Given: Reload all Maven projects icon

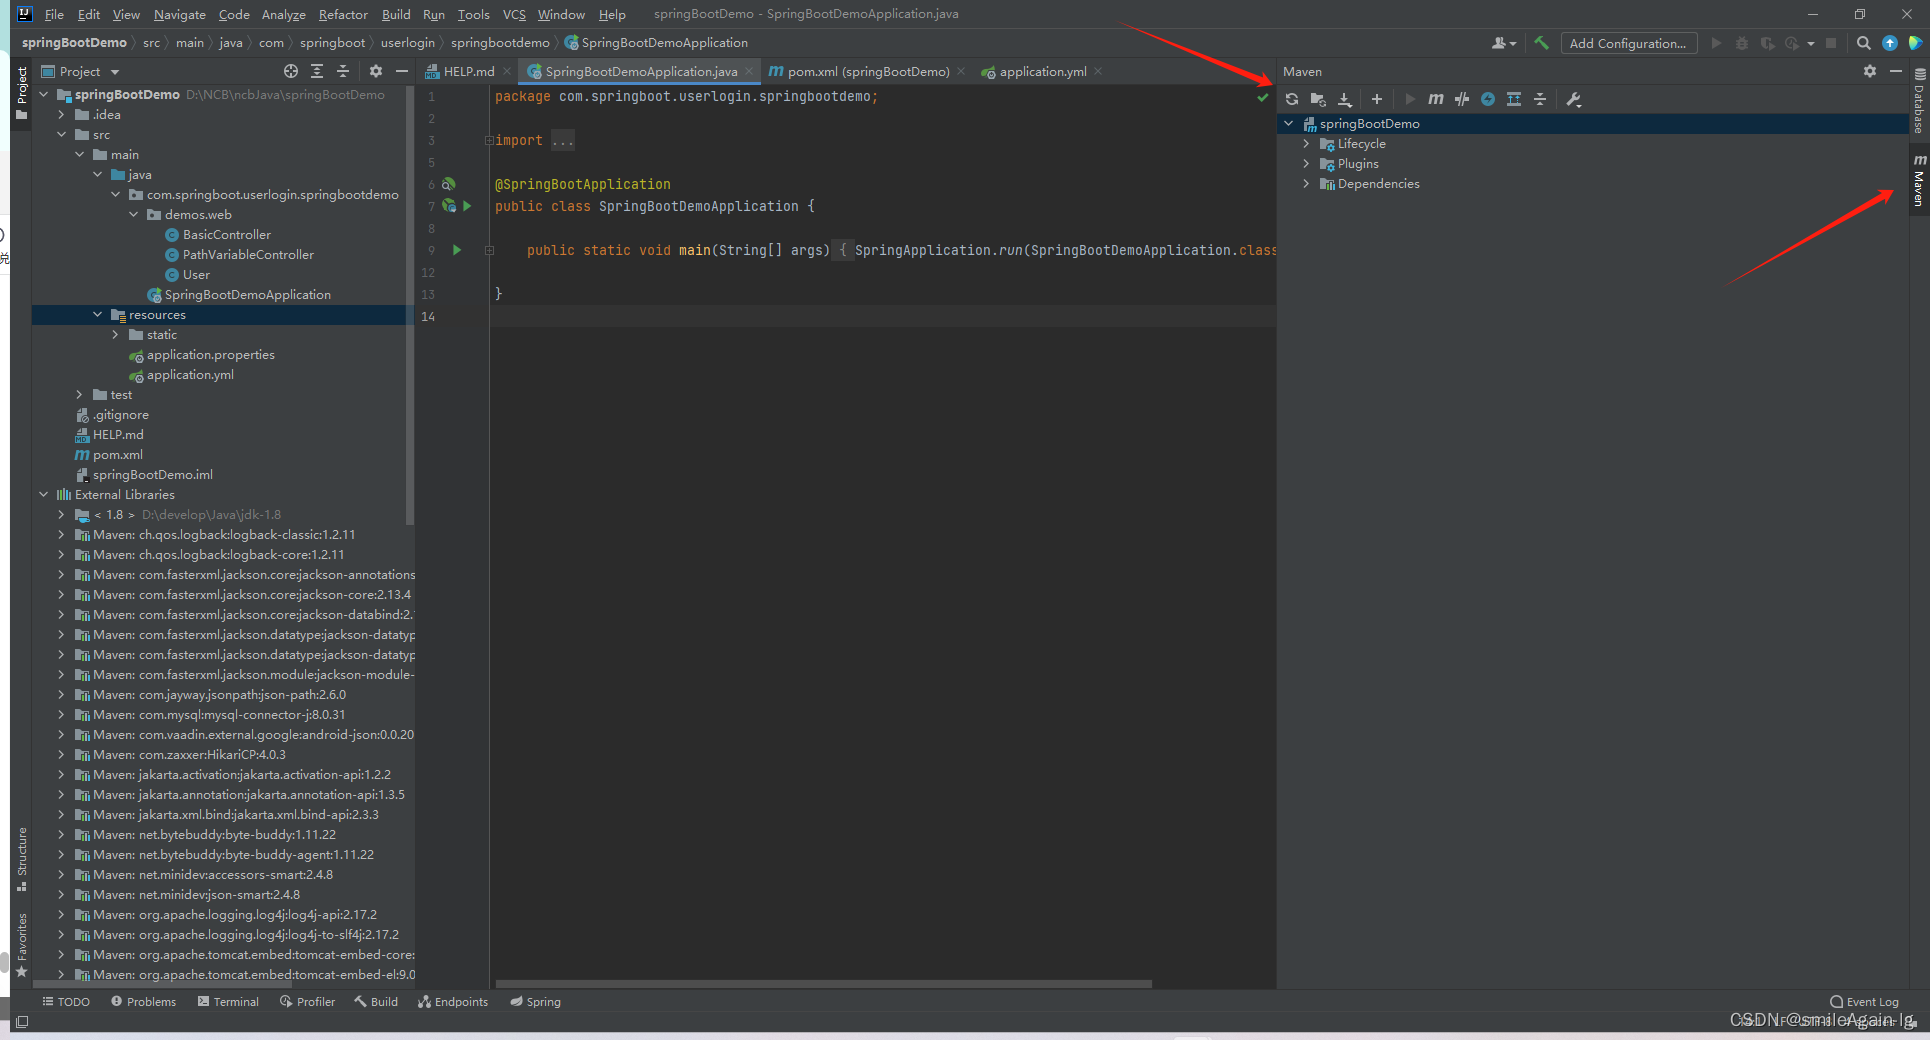Looking at the screenshot, I should (1292, 99).
